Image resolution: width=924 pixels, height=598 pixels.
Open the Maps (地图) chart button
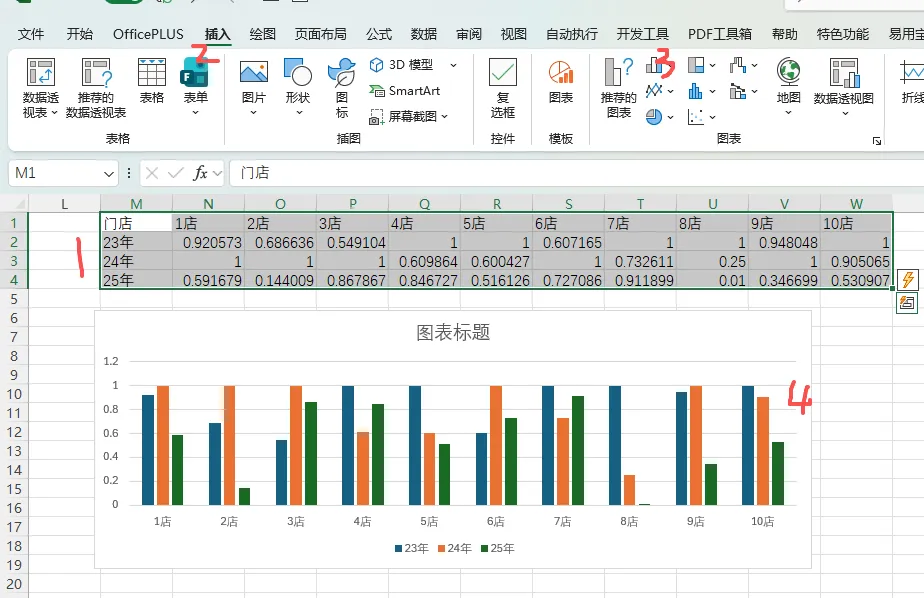tap(788, 86)
